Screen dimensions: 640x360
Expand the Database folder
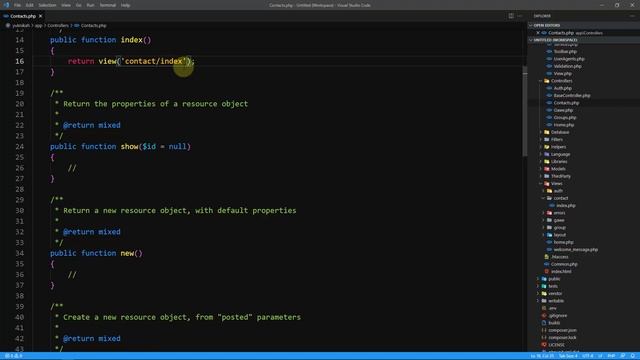pyautogui.click(x=560, y=132)
